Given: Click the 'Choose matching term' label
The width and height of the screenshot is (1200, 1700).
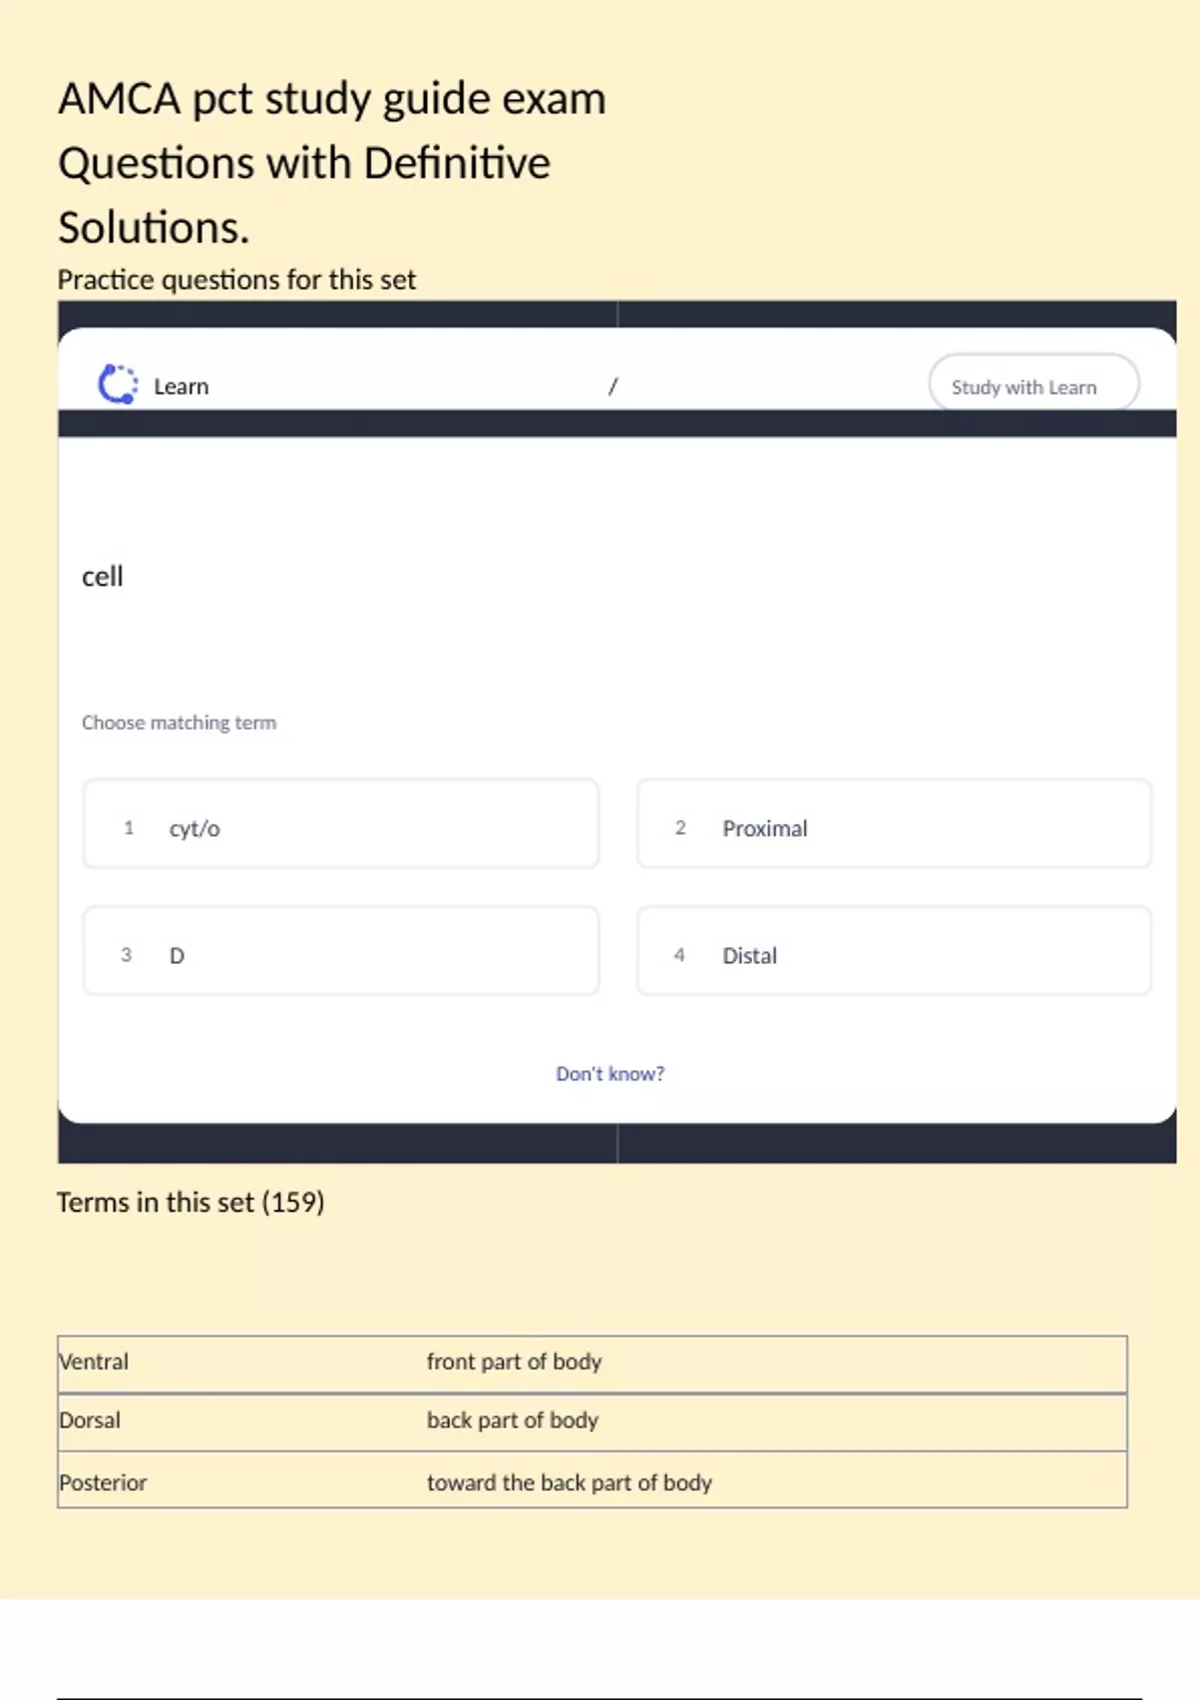Looking at the screenshot, I should (179, 723).
